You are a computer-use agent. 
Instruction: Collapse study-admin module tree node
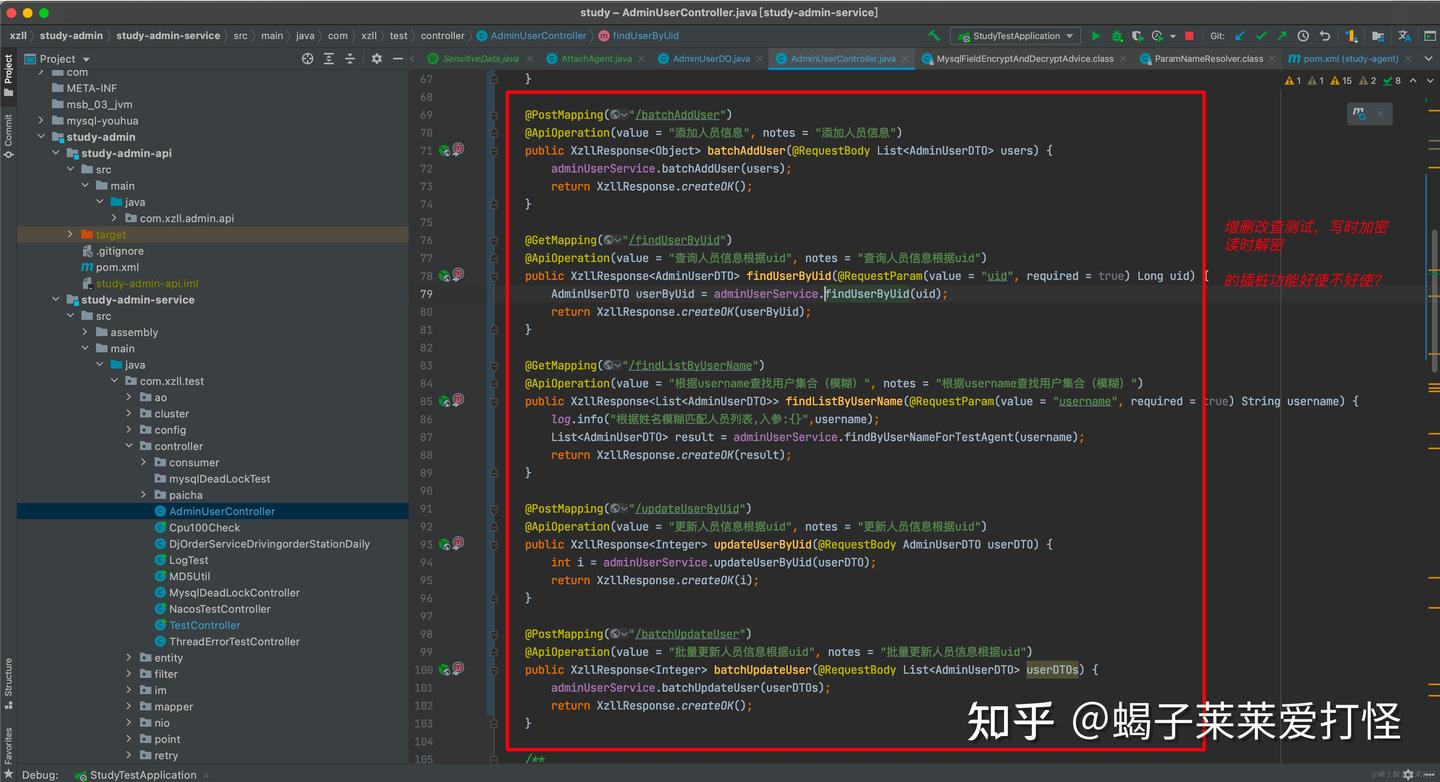pos(41,137)
